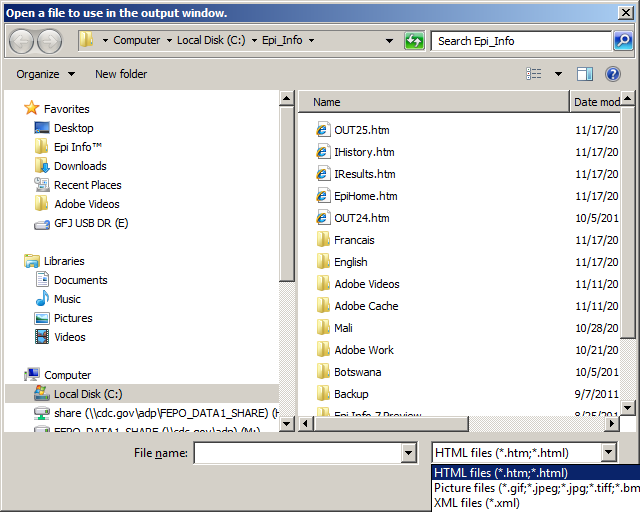Click the New folder button
Image resolution: width=640 pixels, height=512 pixels.
(x=121, y=74)
